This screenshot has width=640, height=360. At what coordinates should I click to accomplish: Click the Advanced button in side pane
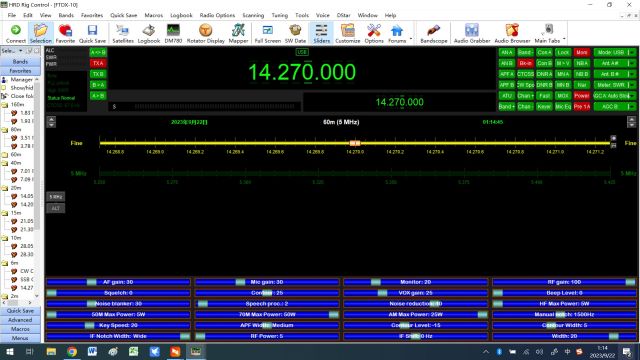[20, 320]
